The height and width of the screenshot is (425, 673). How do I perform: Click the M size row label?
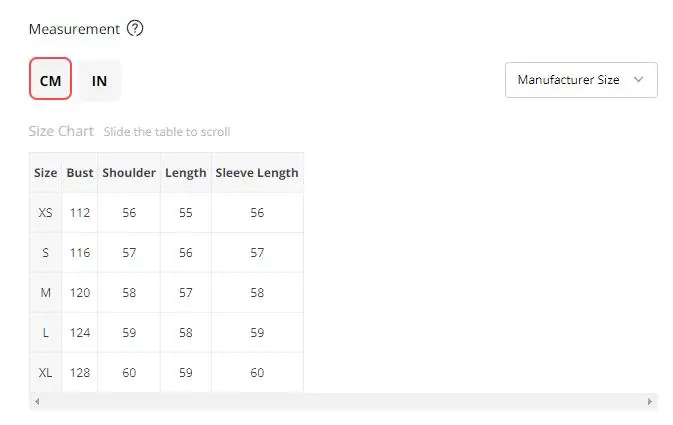[x=45, y=293]
